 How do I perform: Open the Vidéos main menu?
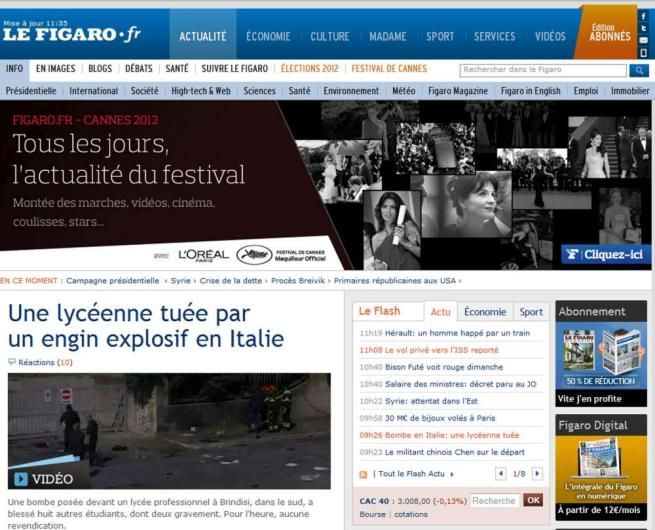point(550,36)
